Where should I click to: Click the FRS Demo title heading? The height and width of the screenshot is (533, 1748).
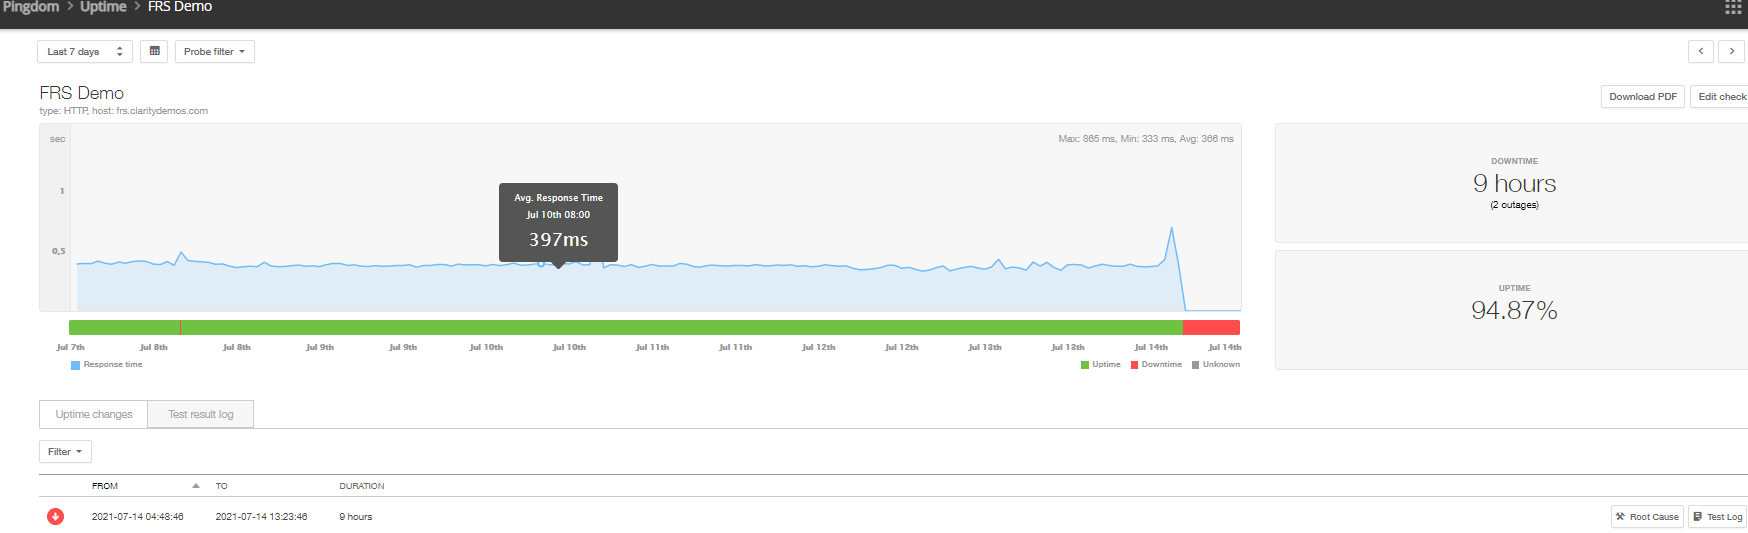point(82,93)
